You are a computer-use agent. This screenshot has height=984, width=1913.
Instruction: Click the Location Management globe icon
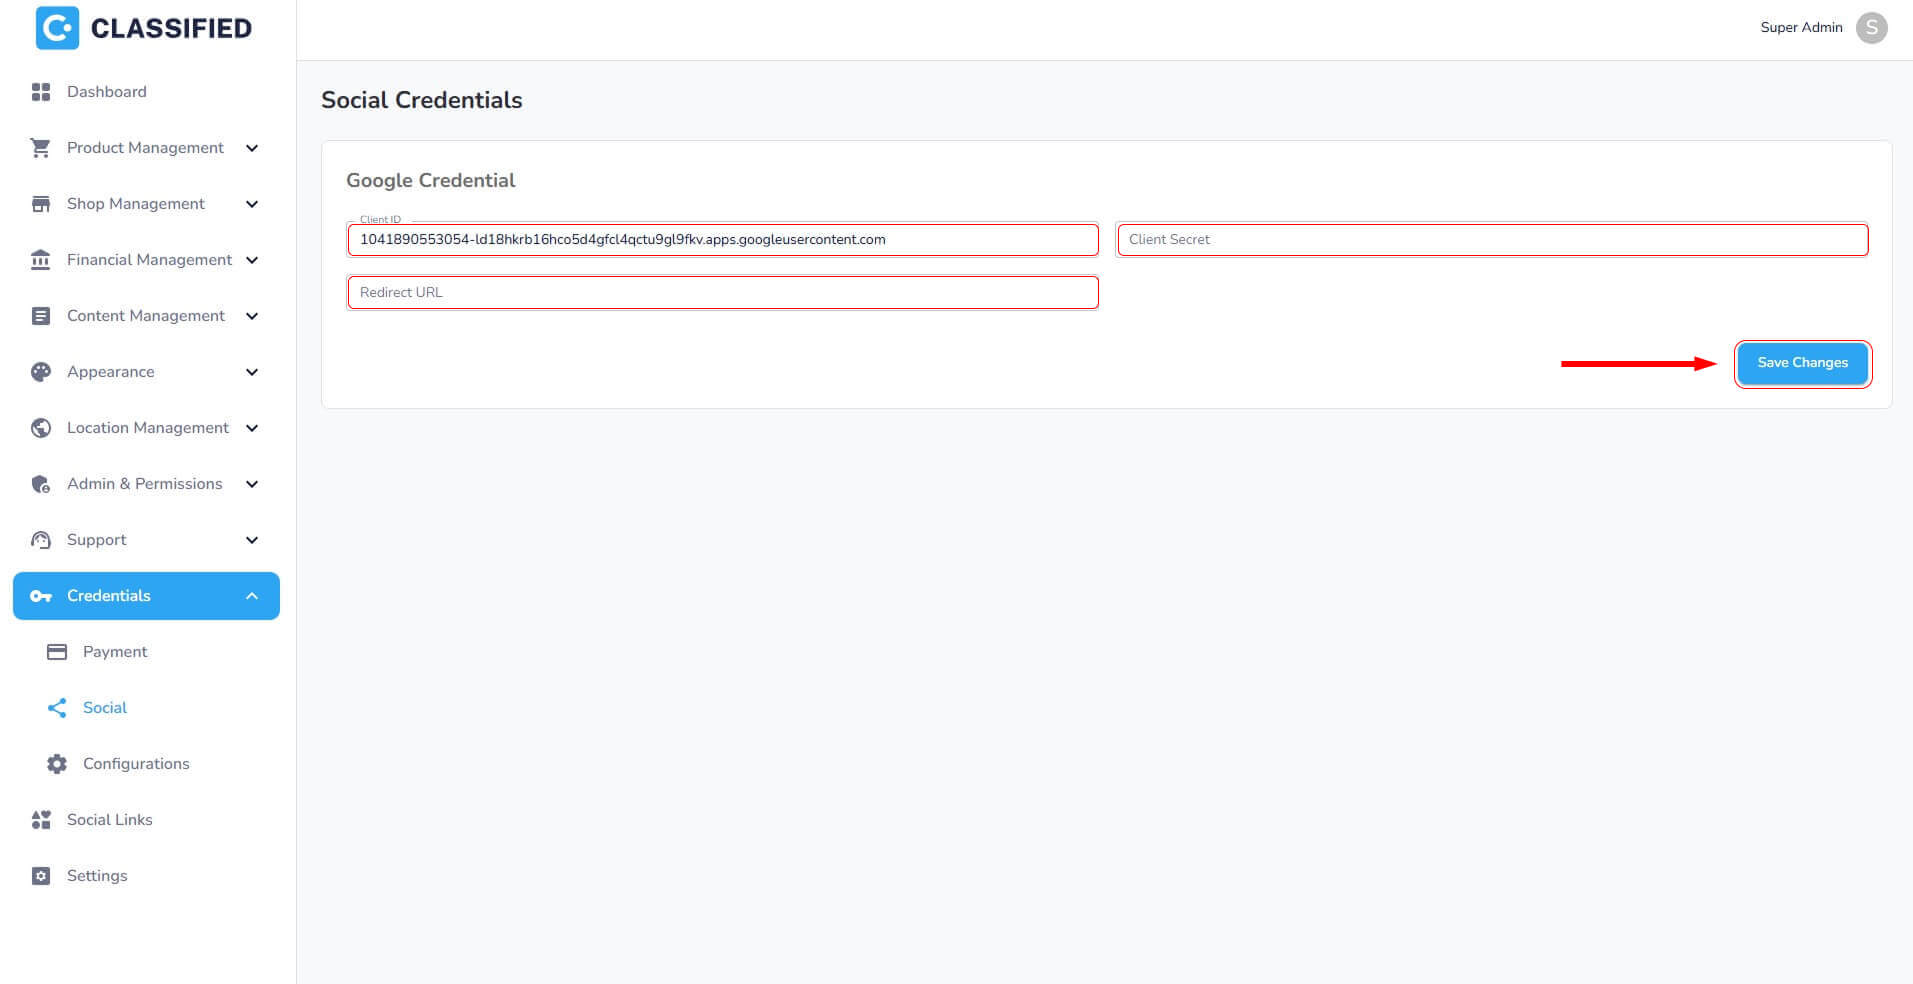click(41, 428)
